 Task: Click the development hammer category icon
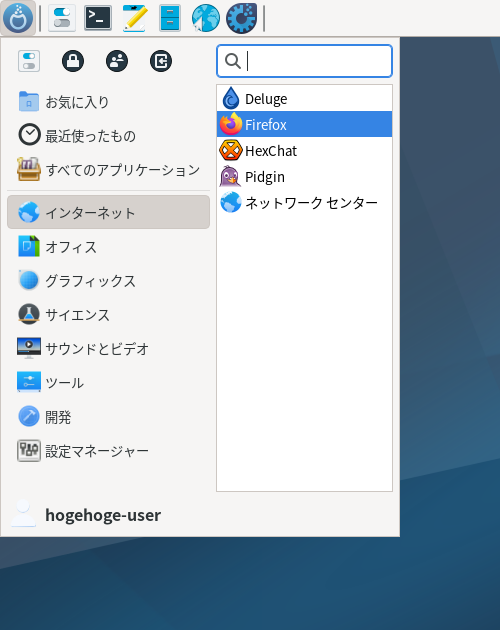point(29,416)
